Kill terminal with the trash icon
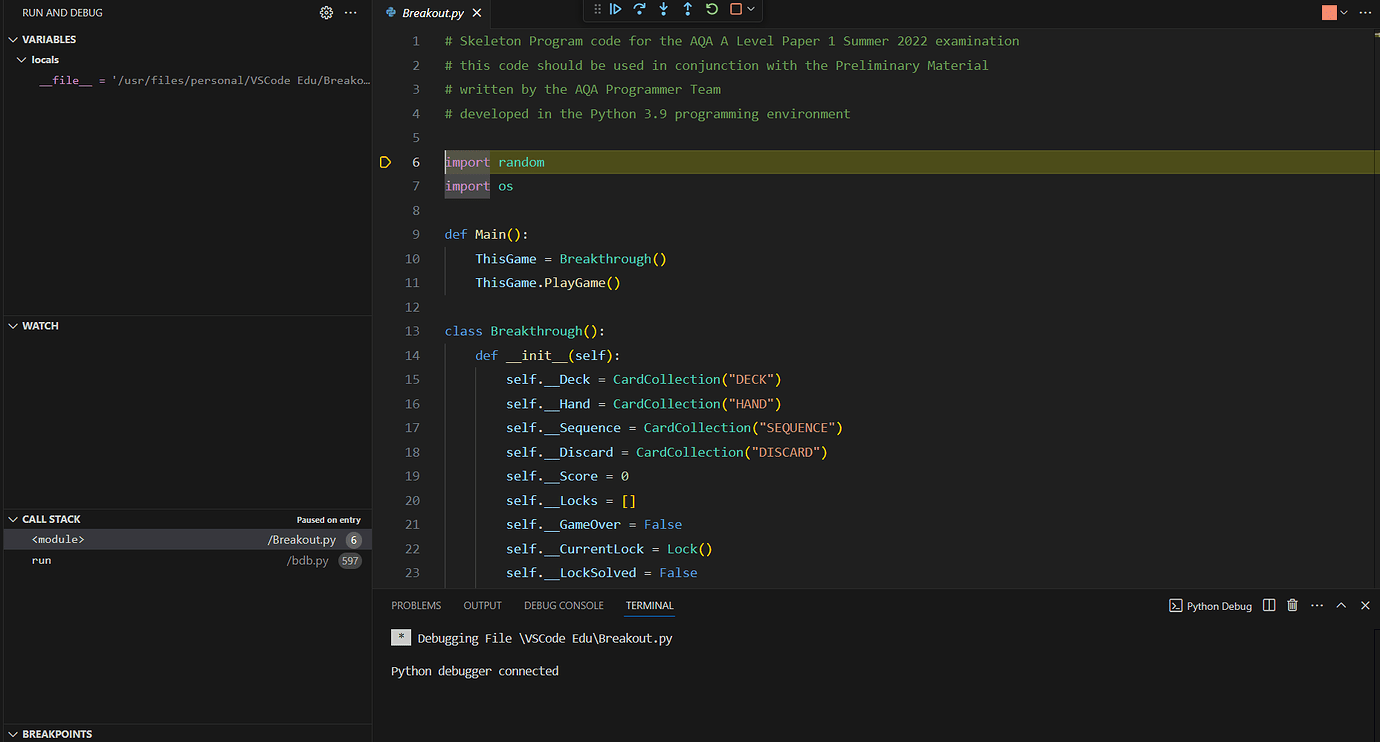1380x742 pixels. click(x=1292, y=605)
